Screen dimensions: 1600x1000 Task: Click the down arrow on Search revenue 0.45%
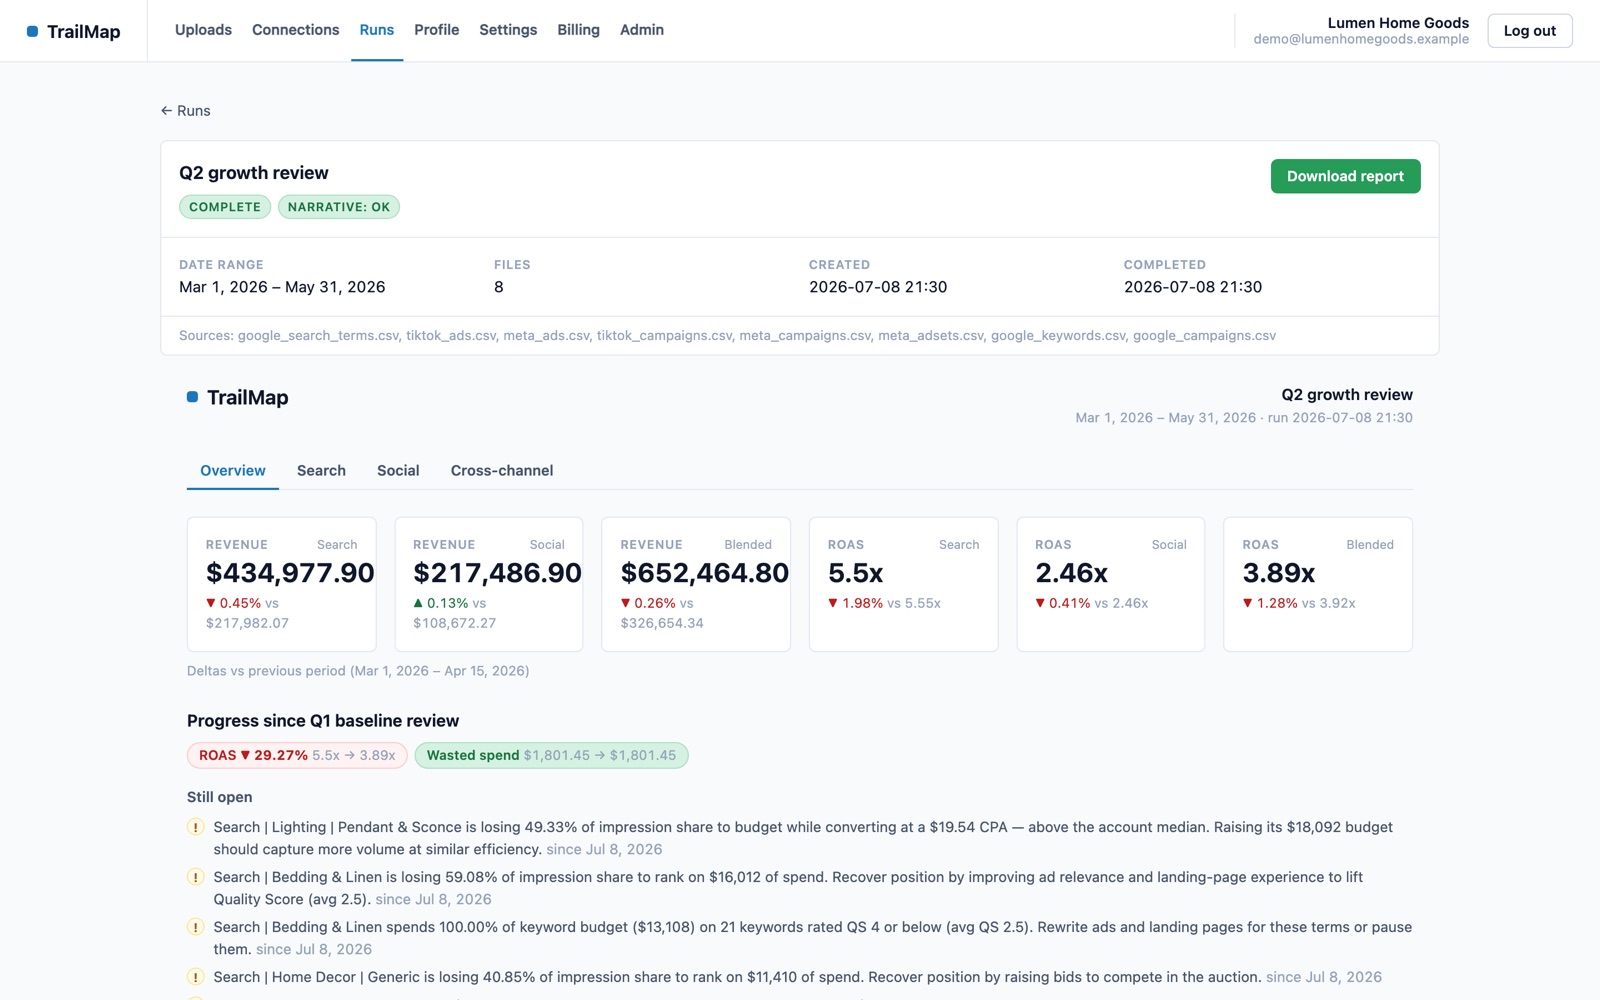[x=211, y=603]
